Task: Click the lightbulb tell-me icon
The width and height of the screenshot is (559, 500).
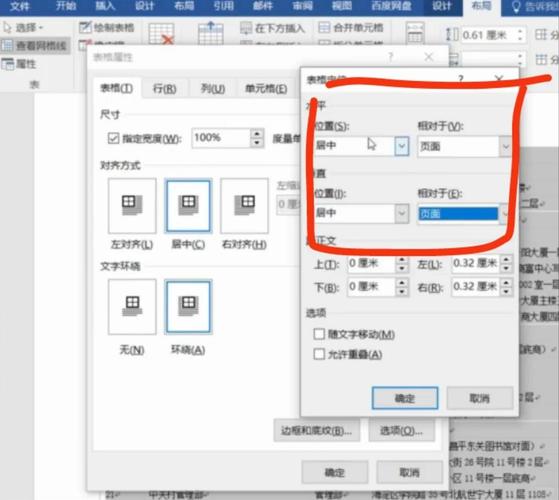Action: click(516, 7)
